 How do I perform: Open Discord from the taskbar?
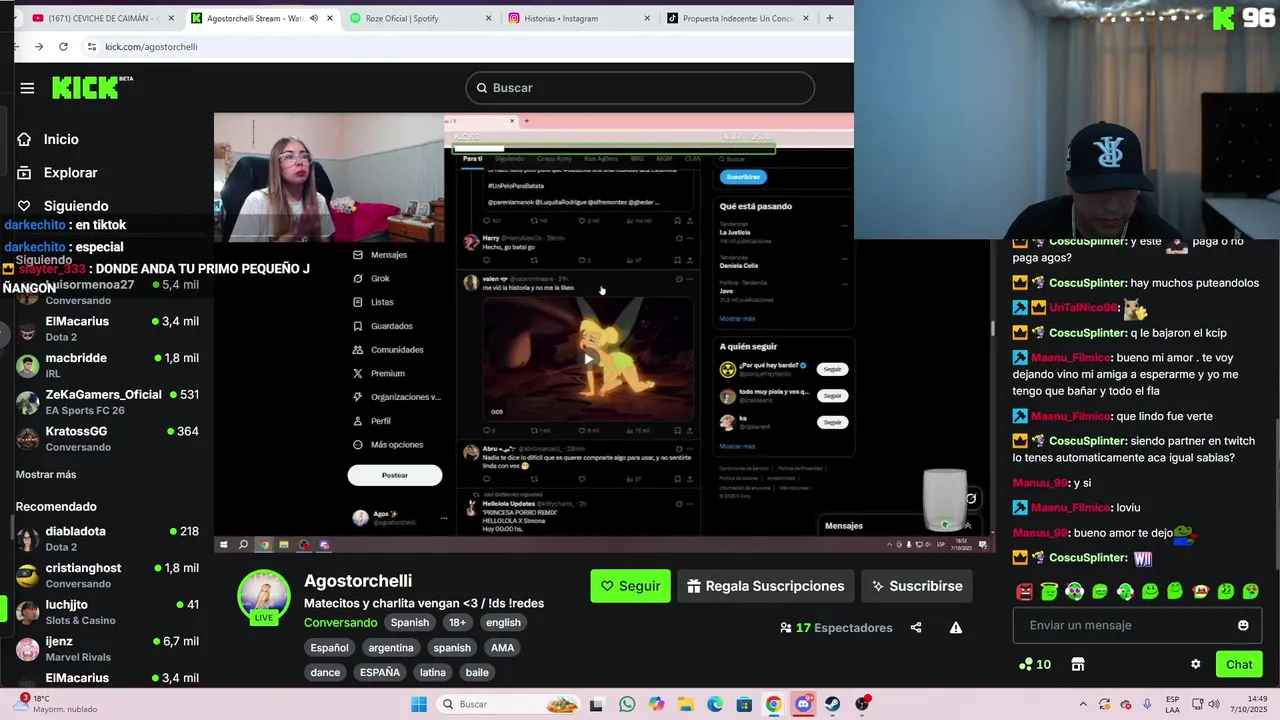click(803, 704)
